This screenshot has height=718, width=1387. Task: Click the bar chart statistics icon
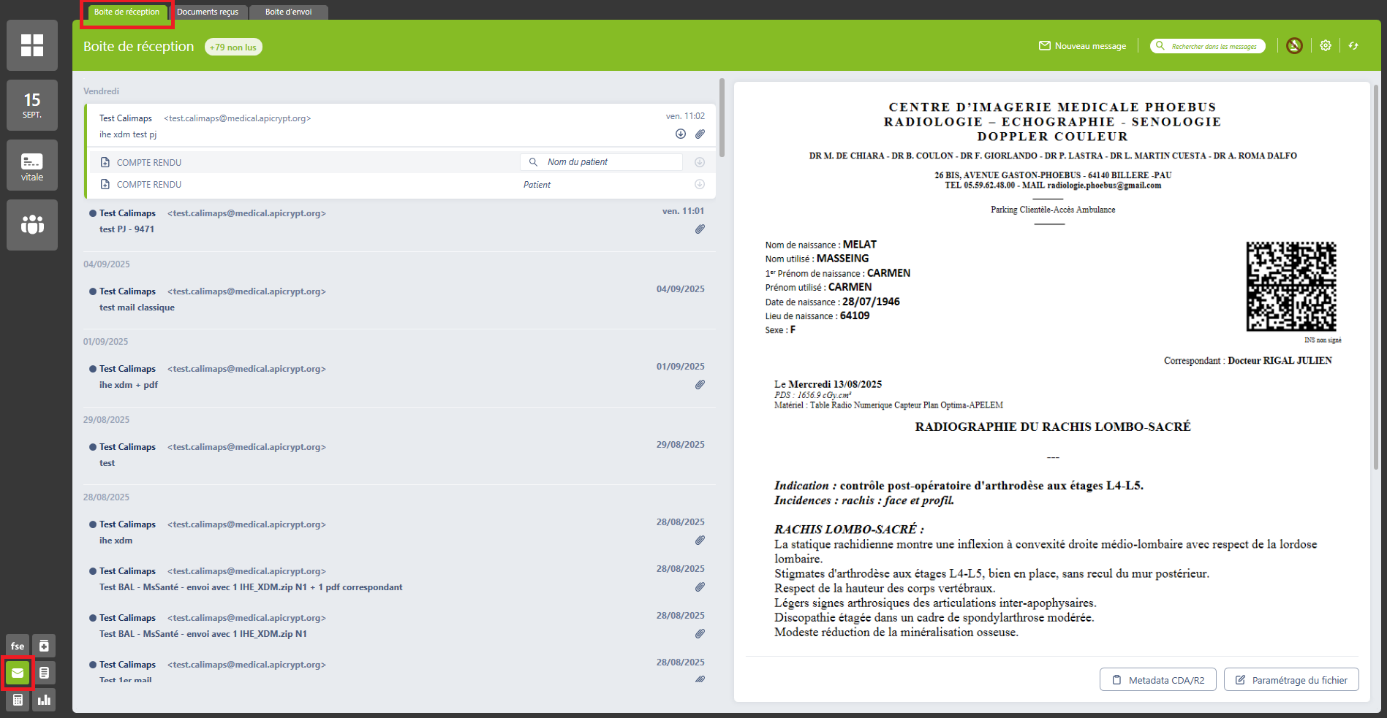click(44, 700)
